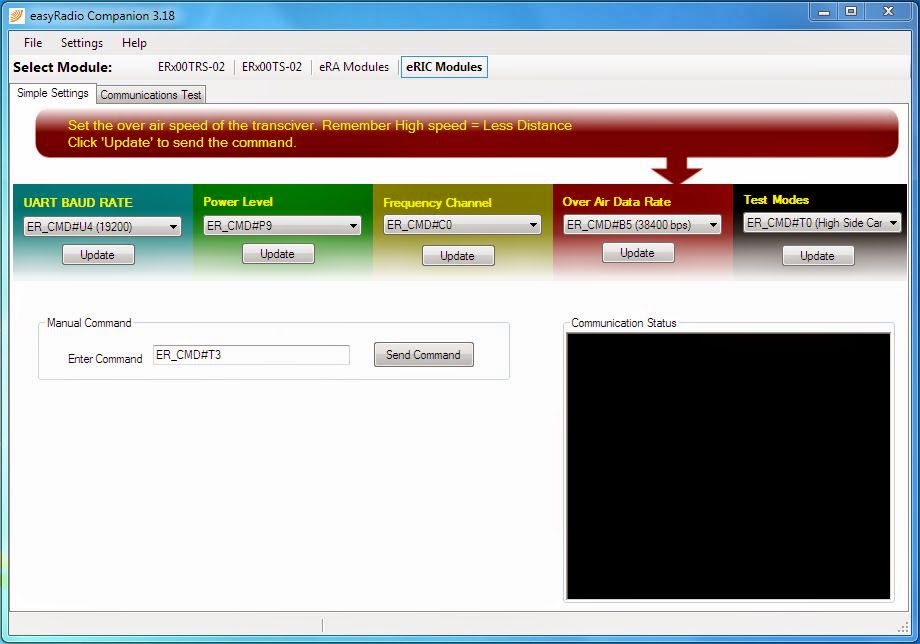
Task: Click Update under Power Level
Action: [x=278, y=253]
